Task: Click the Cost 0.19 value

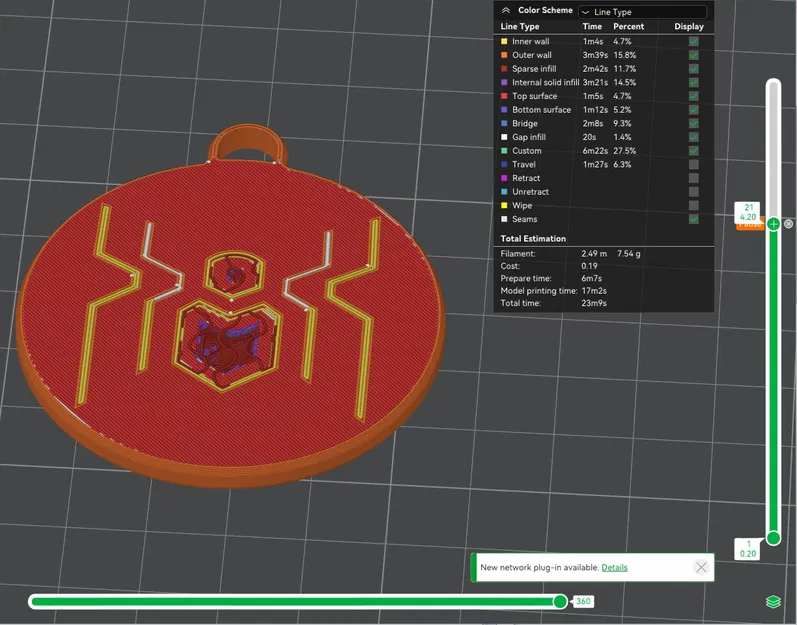Action: point(589,266)
